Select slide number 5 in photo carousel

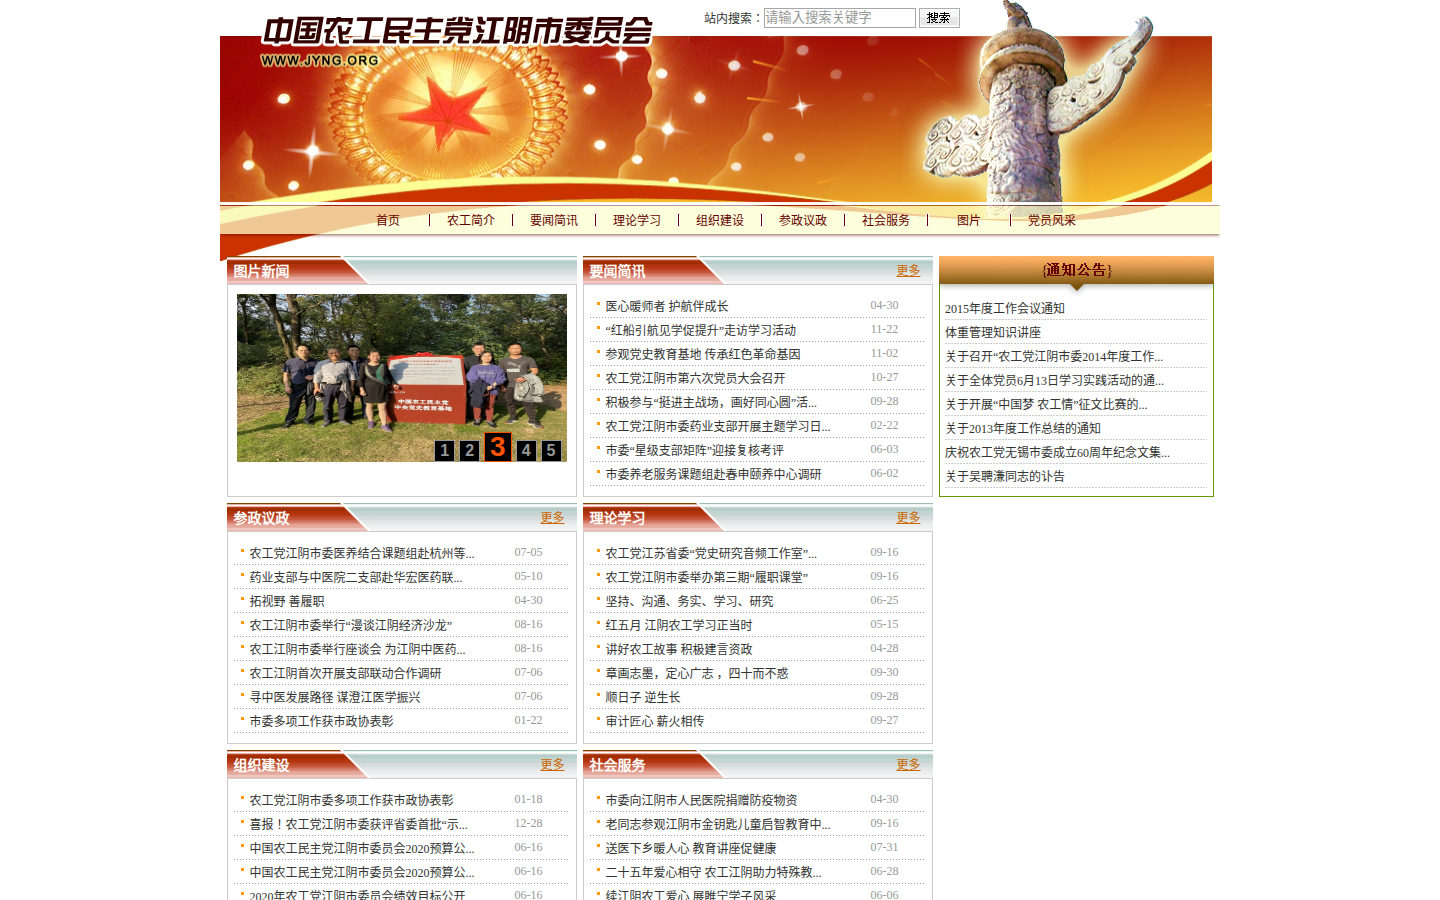[551, 450]
